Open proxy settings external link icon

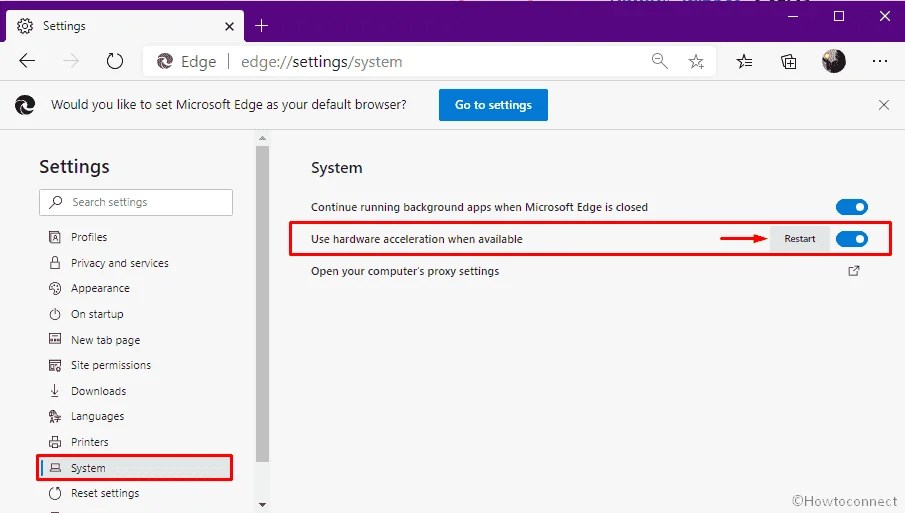pyautogui.click(x=854, y=271)
